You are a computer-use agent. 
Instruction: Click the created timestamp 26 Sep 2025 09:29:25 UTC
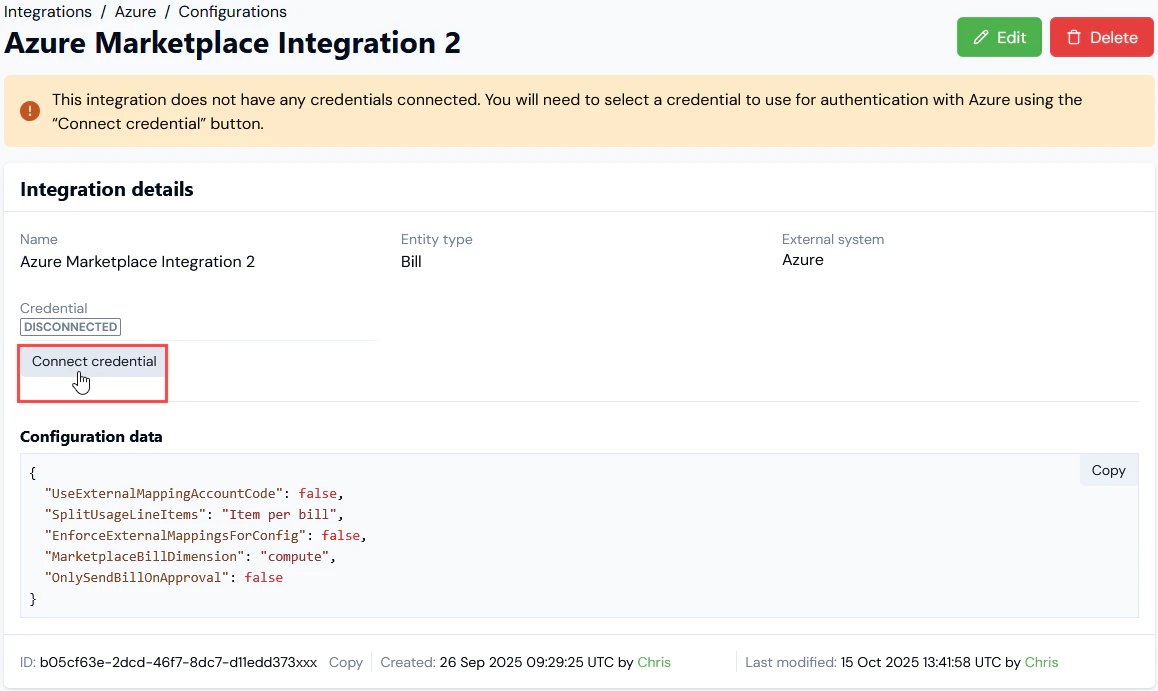point(527,662)
